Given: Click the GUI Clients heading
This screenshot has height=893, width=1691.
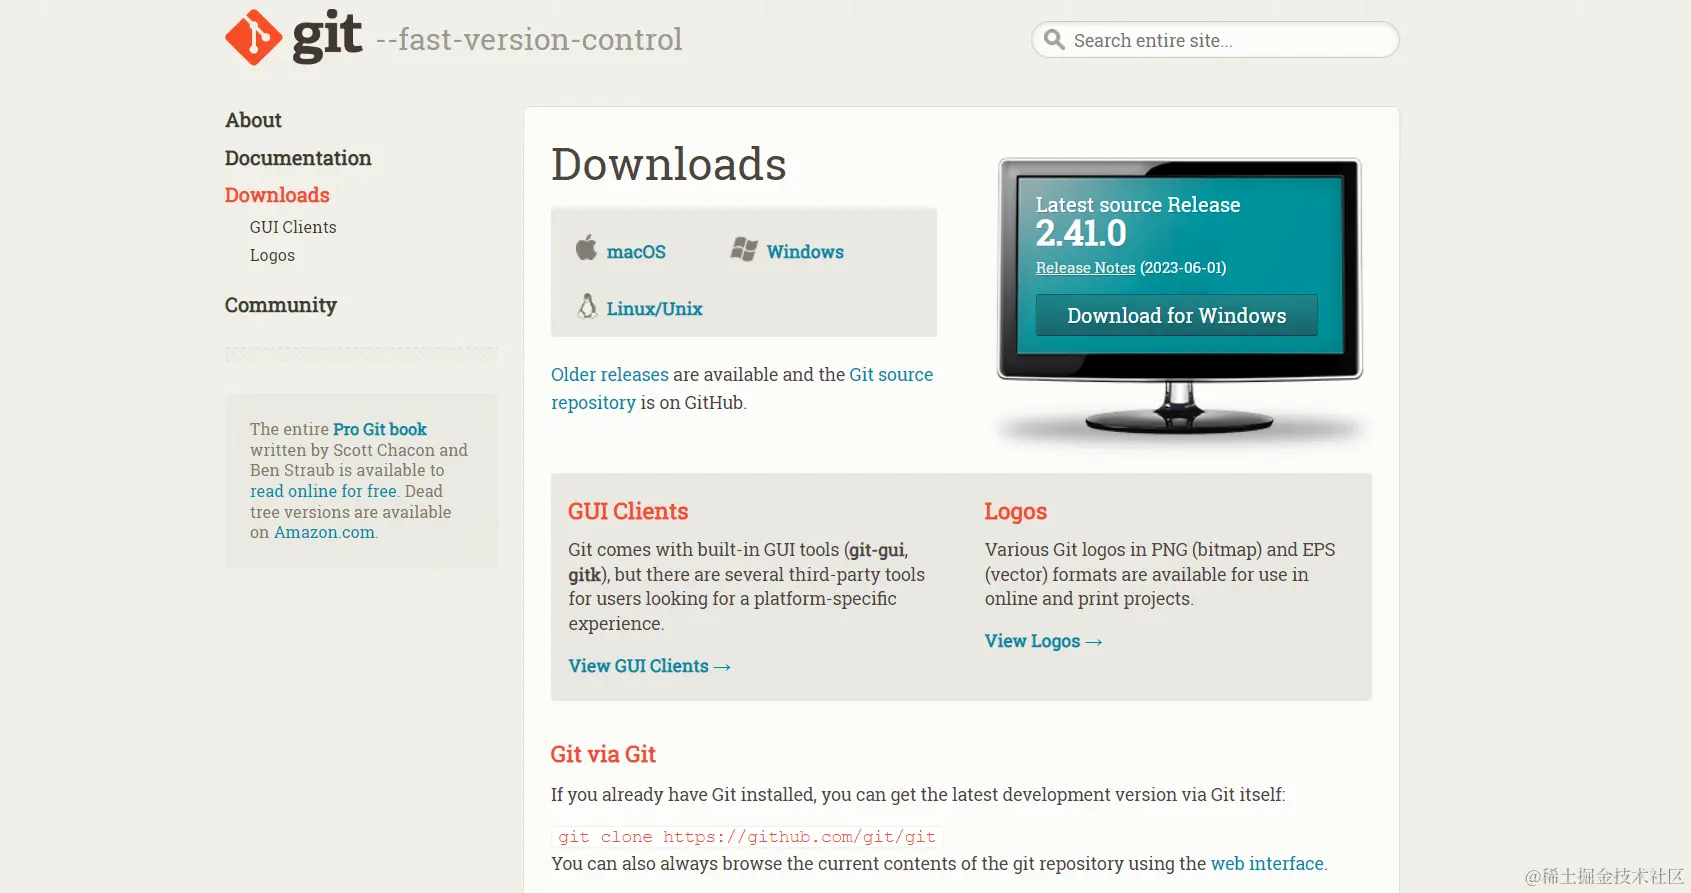Looking at the screenshot, I should [x=628, y=511].
